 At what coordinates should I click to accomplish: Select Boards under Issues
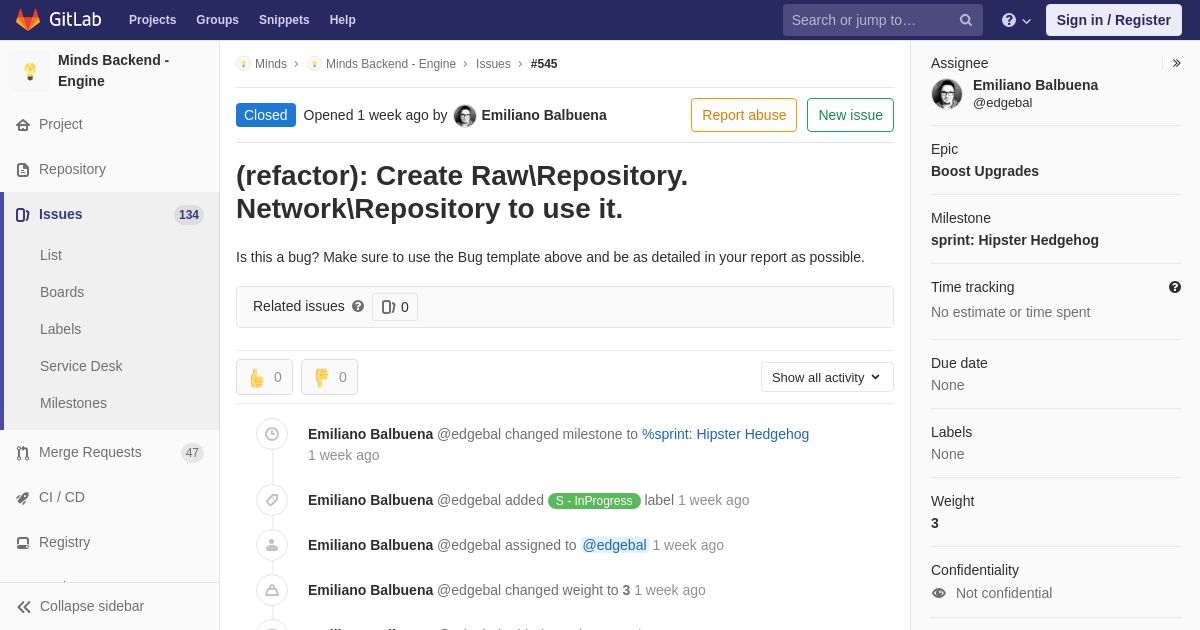pyautogui.click(x=62, y=292)
